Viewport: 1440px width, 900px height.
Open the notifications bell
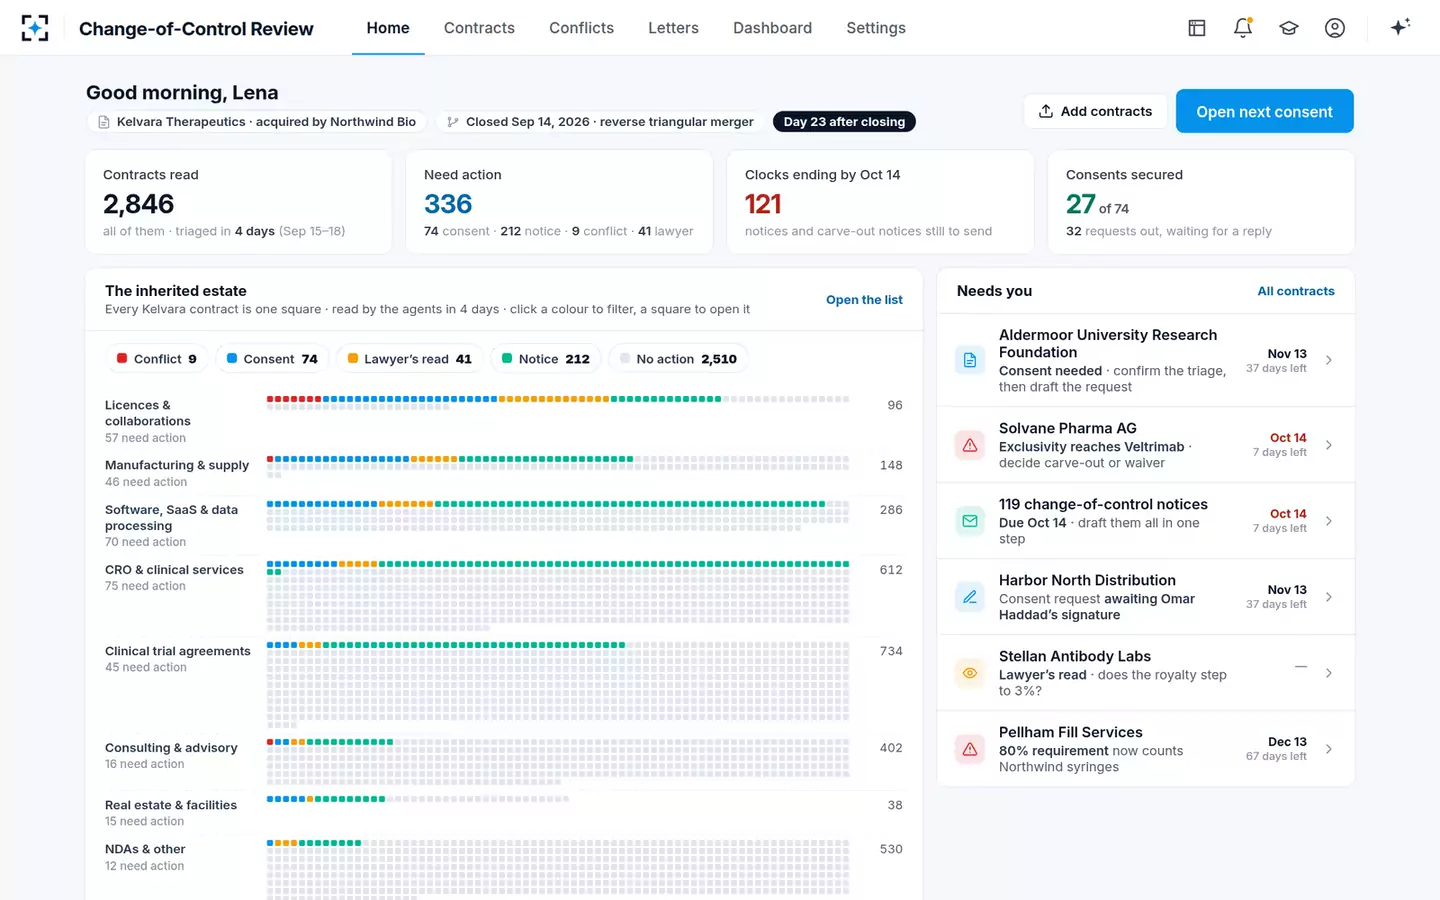pyautogui.click(x=1243, y=28)
